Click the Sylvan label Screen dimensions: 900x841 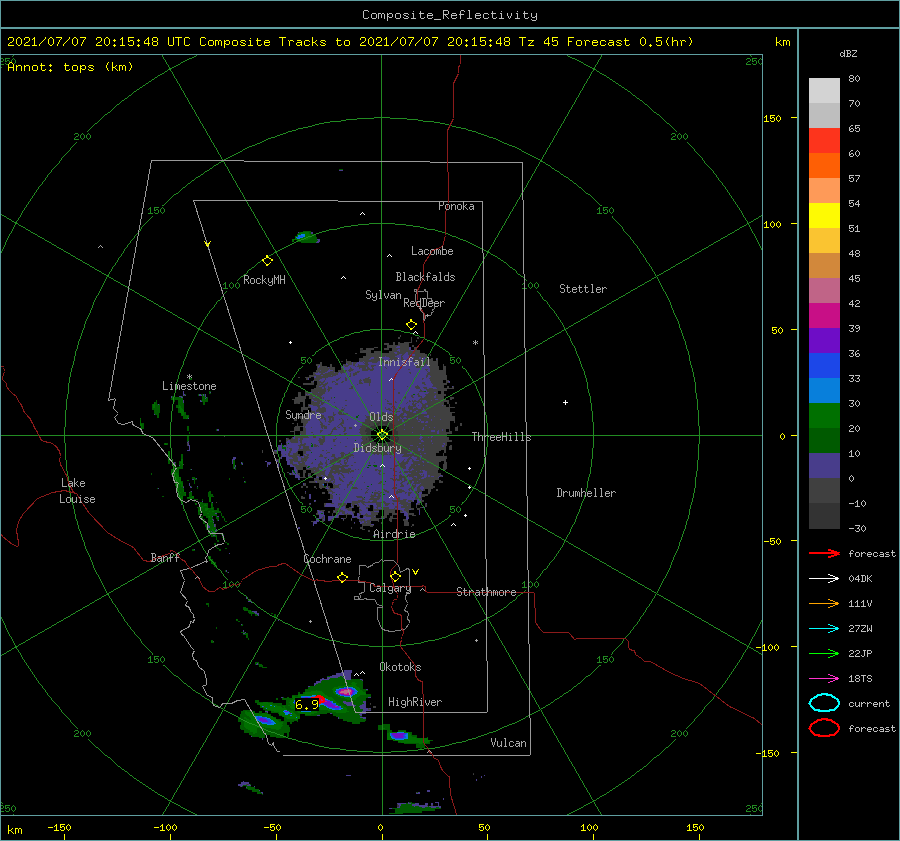pos(383,295)
